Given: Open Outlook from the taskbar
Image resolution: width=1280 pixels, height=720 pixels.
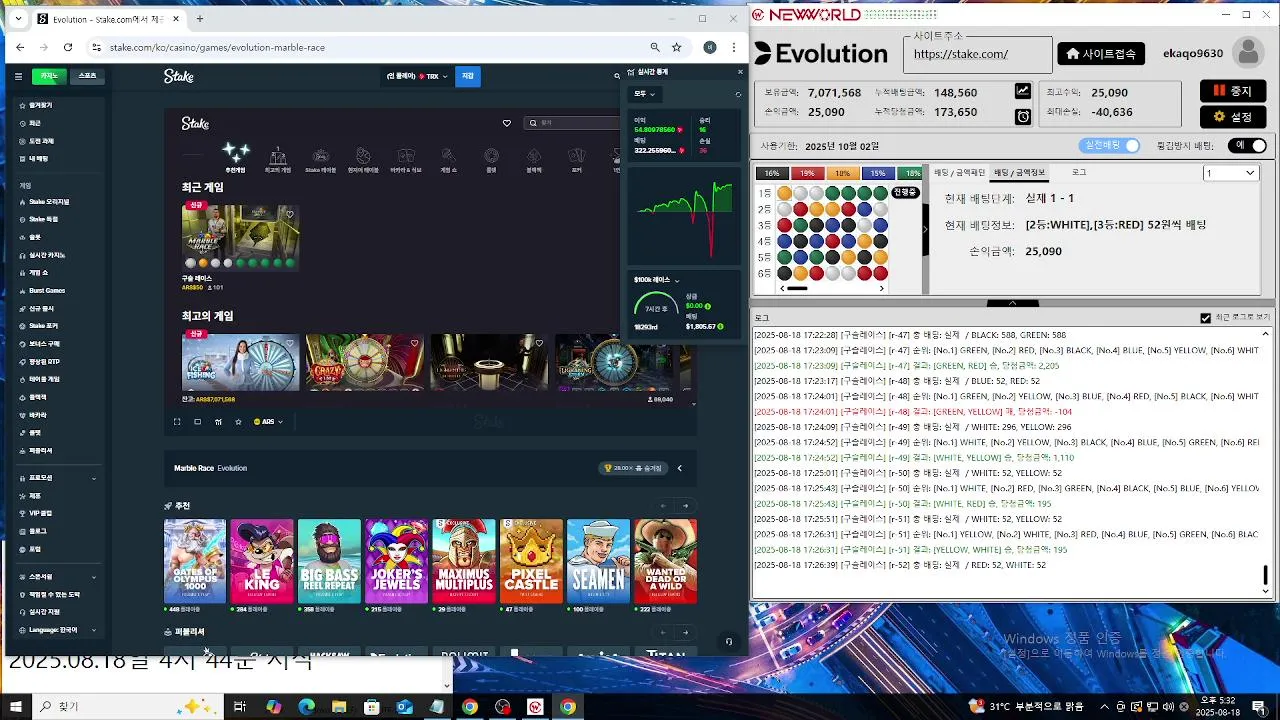Looking at the screenshot, I should (404, 707).
